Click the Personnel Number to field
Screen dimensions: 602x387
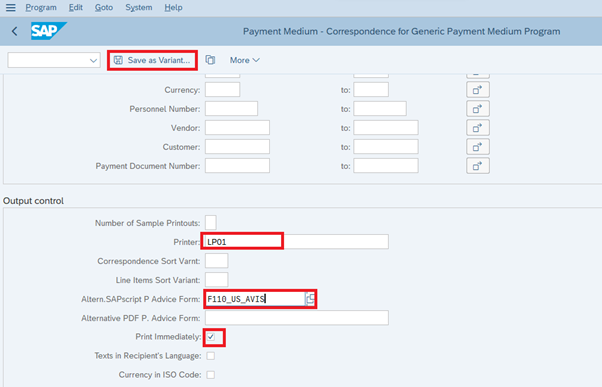(380, 109)
